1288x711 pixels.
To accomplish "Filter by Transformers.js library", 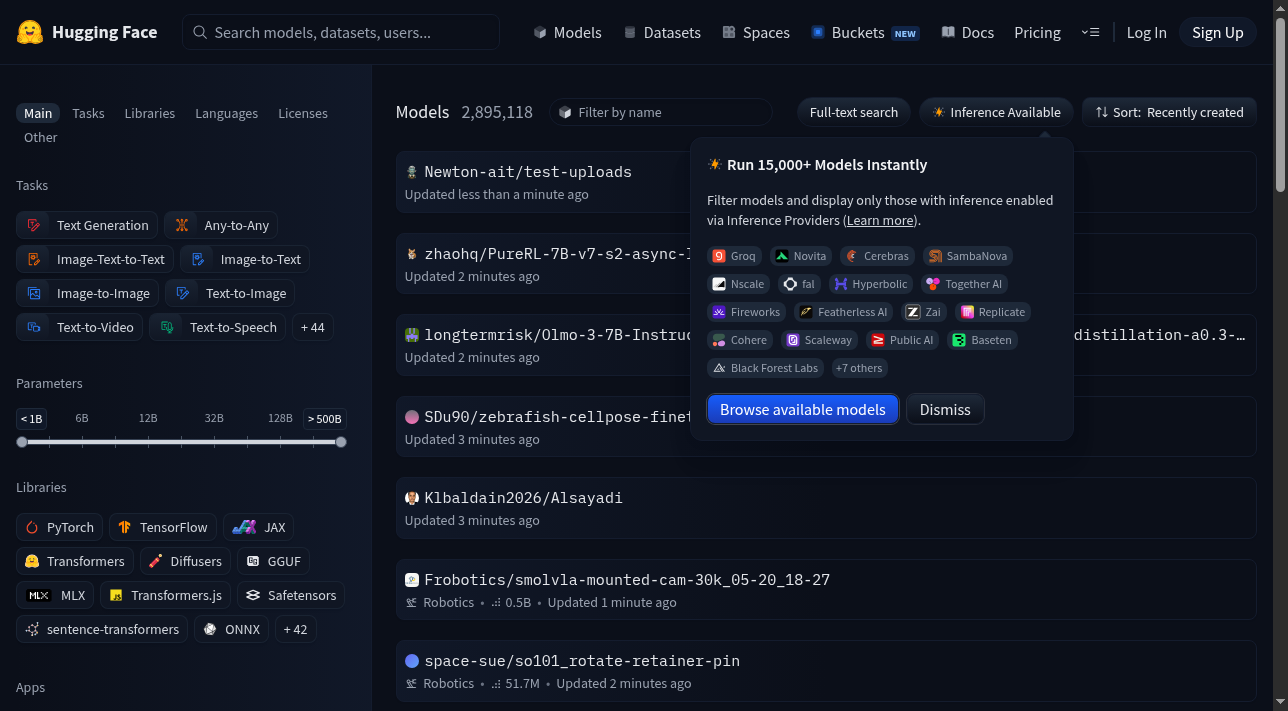I will pos(166,595).
